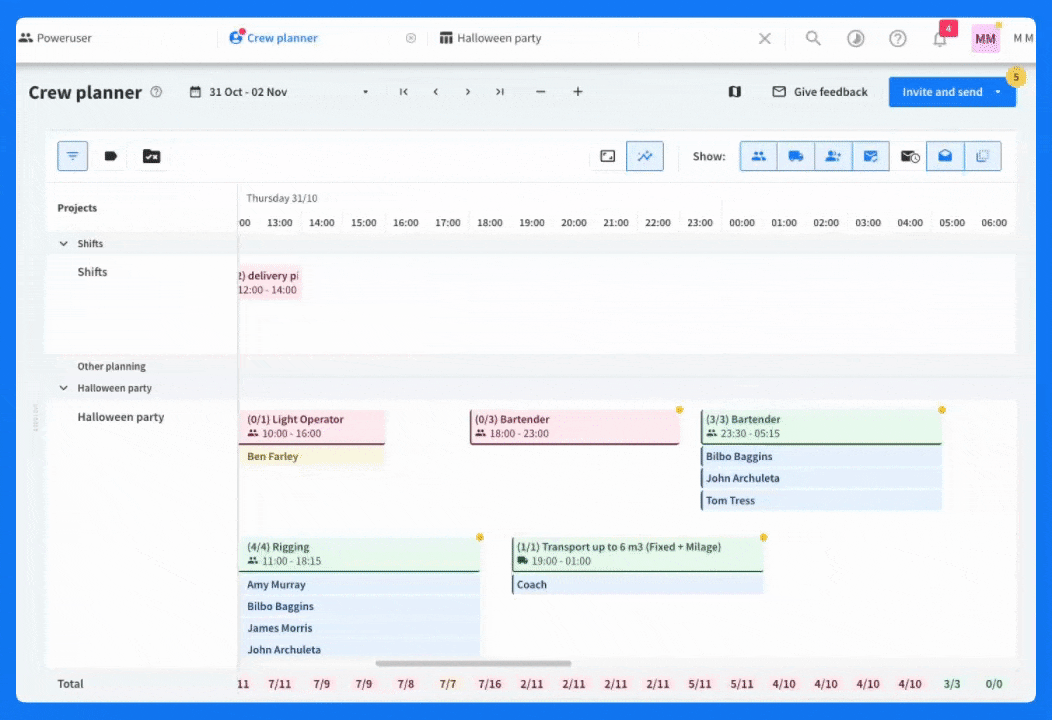Screen dimensions: 1052x720
Task: Open the Light Operator function block
Action: click(x=312, y=427)
